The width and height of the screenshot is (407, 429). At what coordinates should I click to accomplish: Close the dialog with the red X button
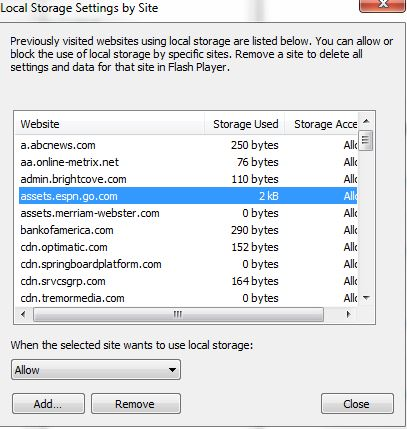pos(383,5)
